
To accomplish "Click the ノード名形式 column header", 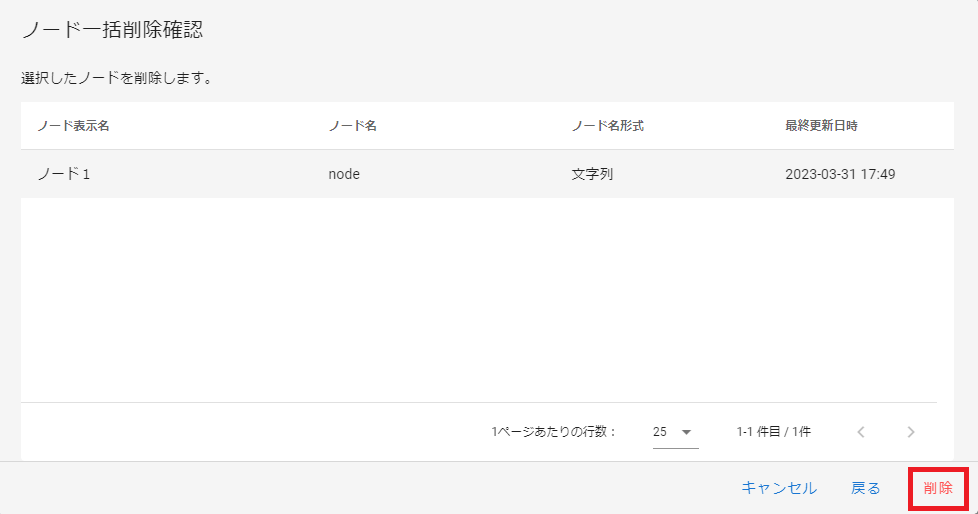I will click(606, 126).
